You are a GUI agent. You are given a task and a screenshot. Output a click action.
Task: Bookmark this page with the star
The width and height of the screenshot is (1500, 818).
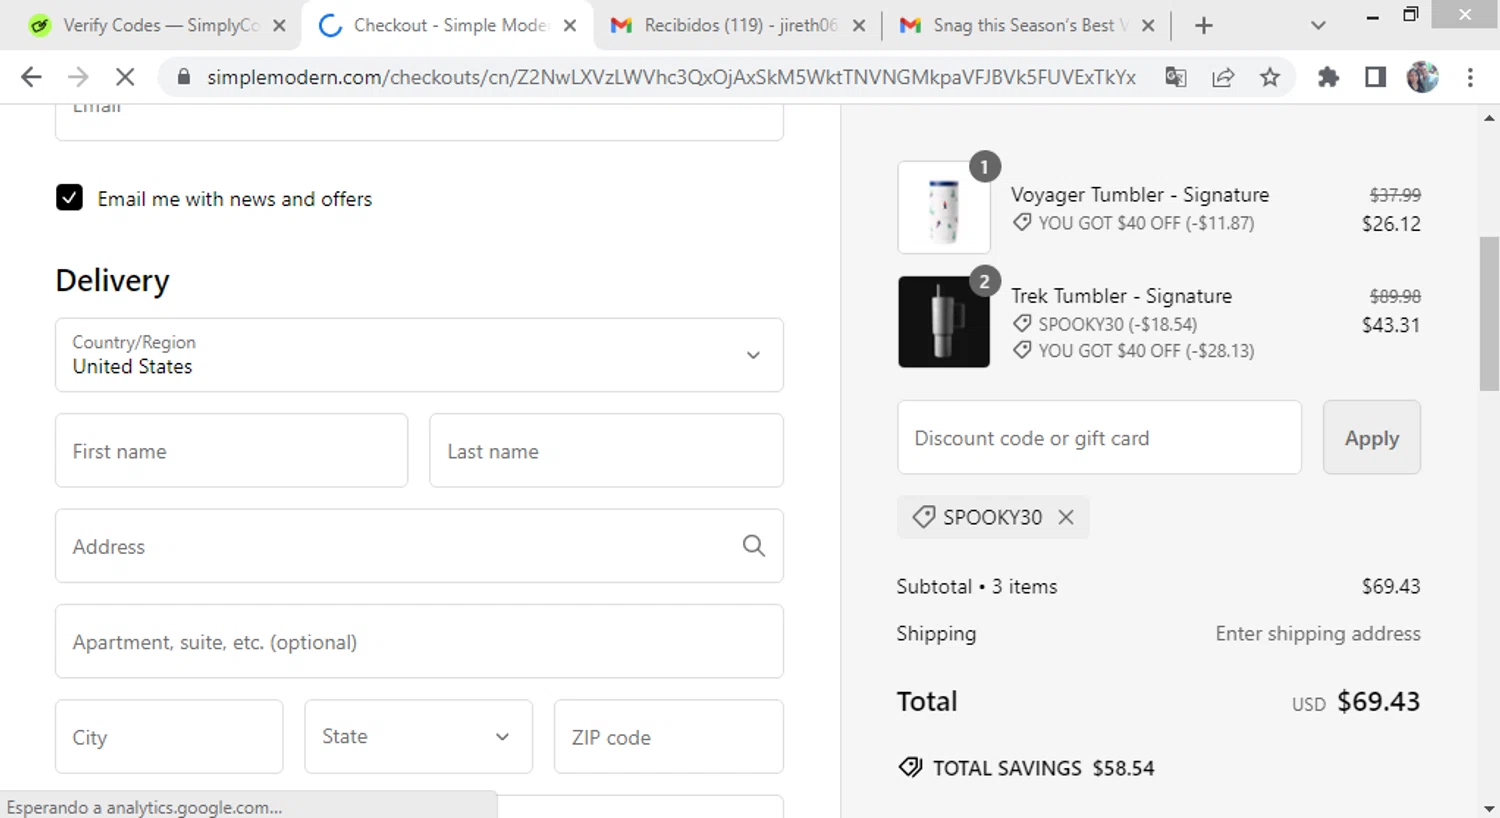coord(1270,77)
